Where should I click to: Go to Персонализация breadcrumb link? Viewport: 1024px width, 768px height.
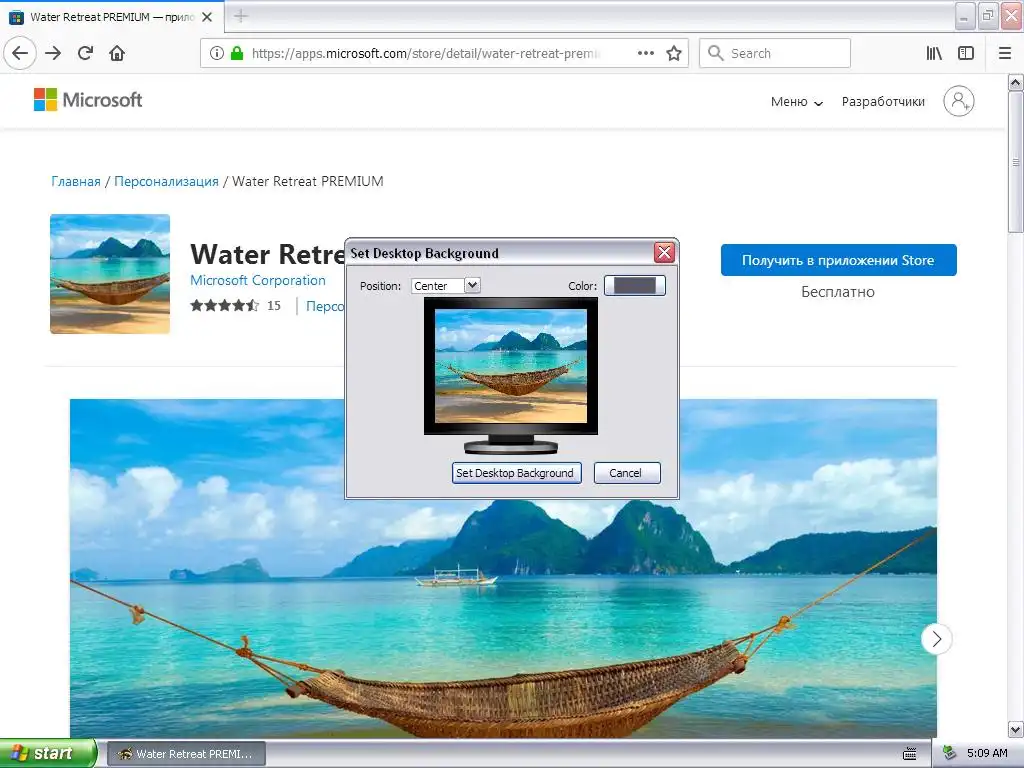pos(167,182)
